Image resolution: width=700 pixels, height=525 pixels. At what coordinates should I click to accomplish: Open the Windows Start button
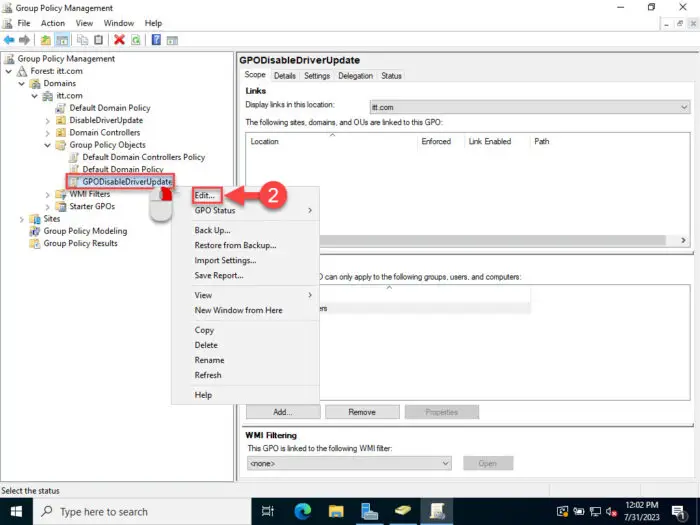(16, 512)
